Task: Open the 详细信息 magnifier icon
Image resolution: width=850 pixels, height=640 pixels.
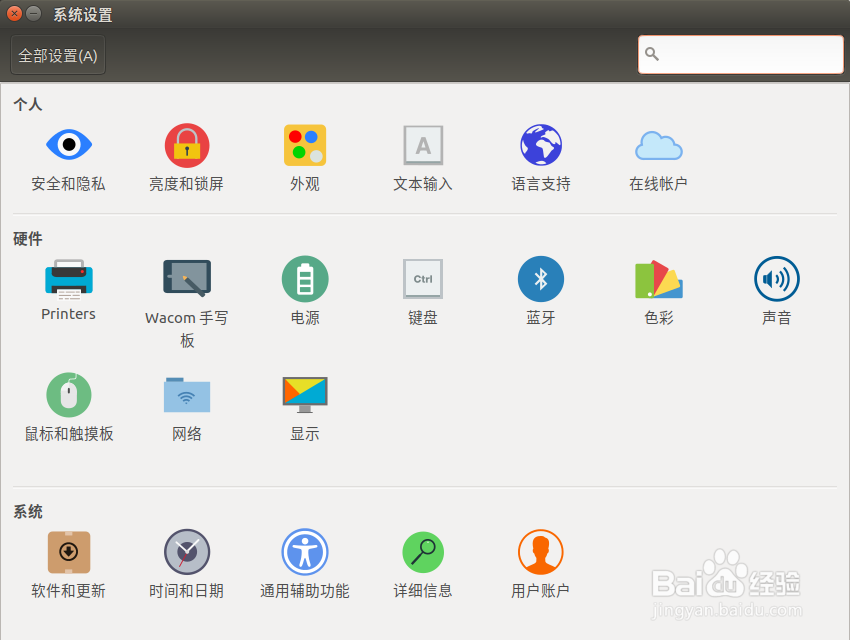Action: (x=423, y=552)
